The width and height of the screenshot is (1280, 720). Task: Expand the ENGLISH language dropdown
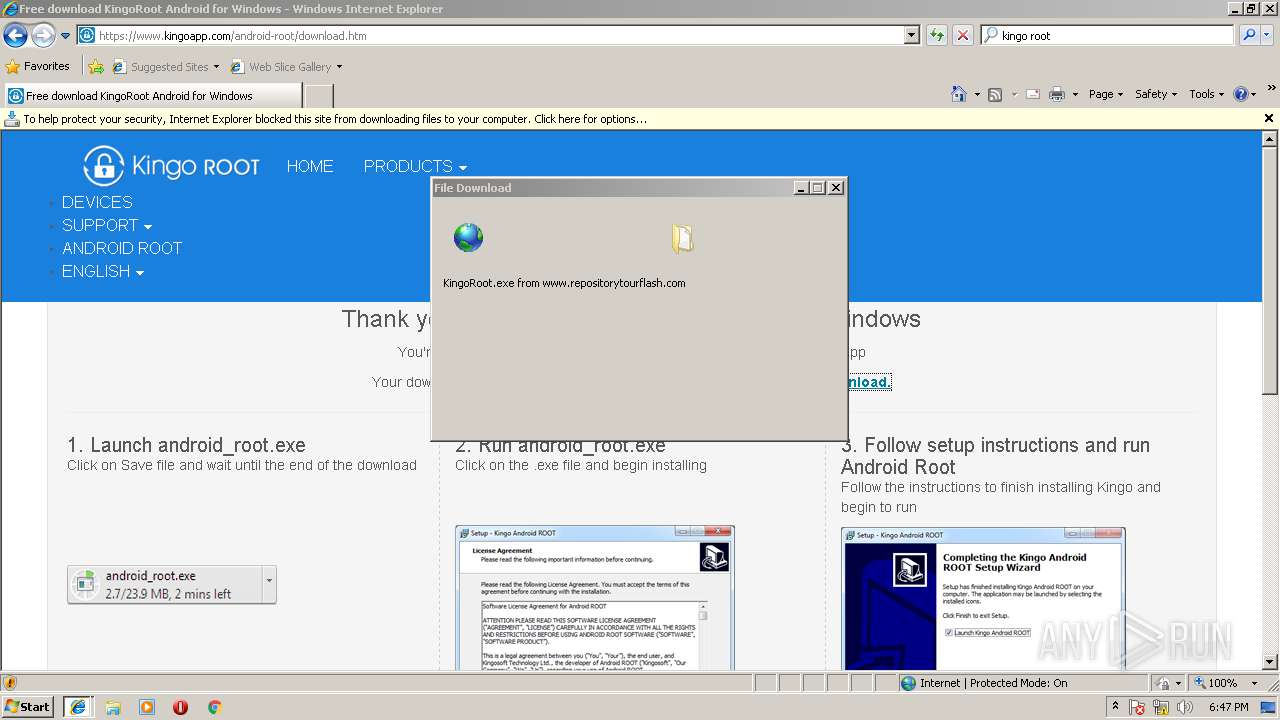(x=103, y=271)
